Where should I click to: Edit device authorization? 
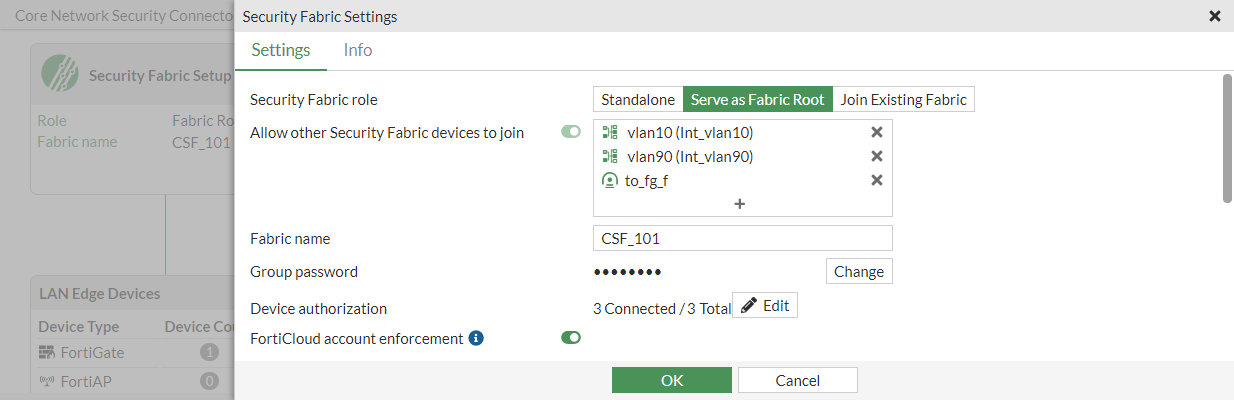pos(765,306)
